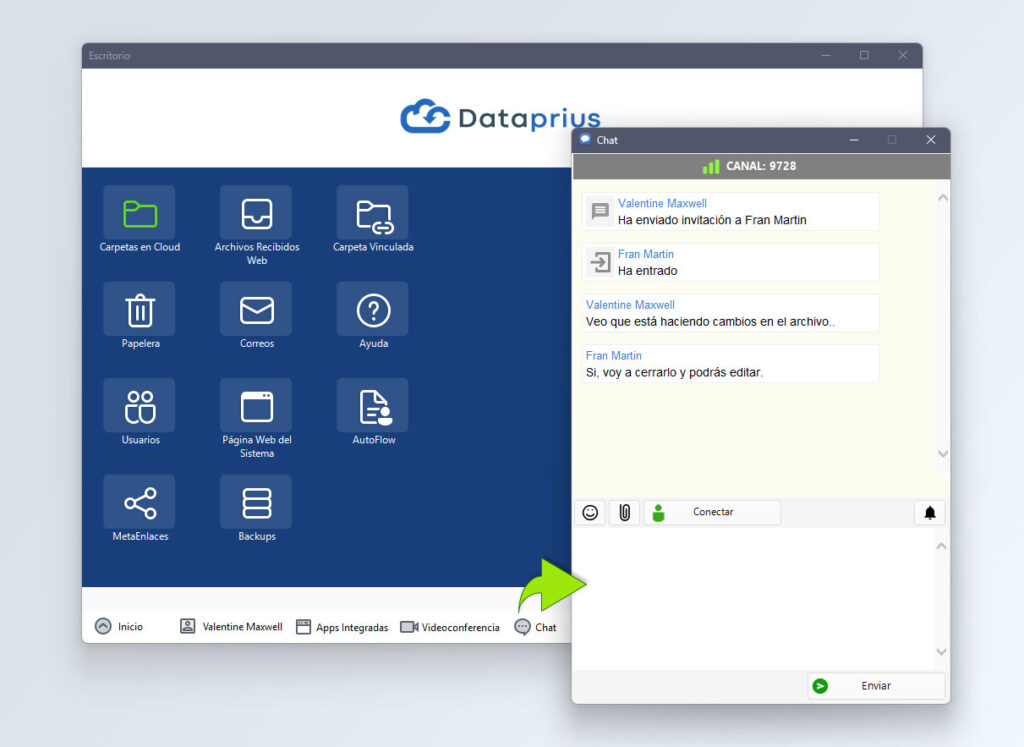
Task: Click the CANAL: 9728 header bar
Action: point(761,166)
